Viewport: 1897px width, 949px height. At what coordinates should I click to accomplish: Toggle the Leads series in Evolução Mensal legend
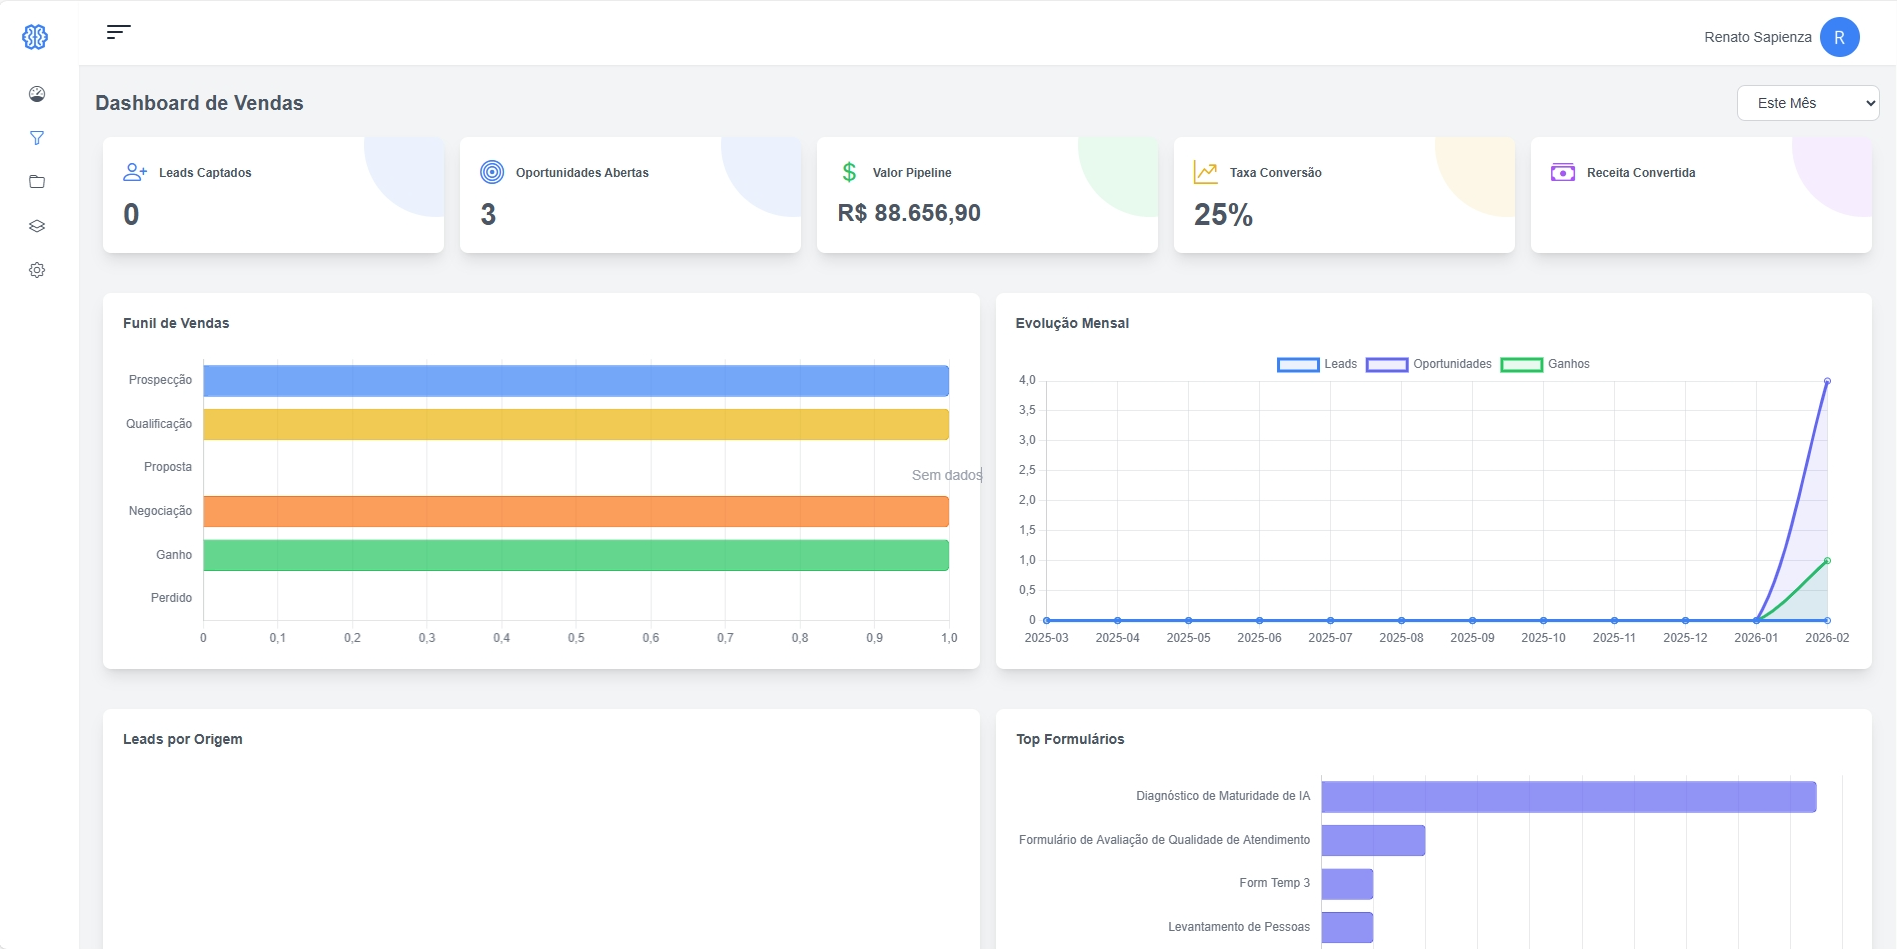[1317, 364]
